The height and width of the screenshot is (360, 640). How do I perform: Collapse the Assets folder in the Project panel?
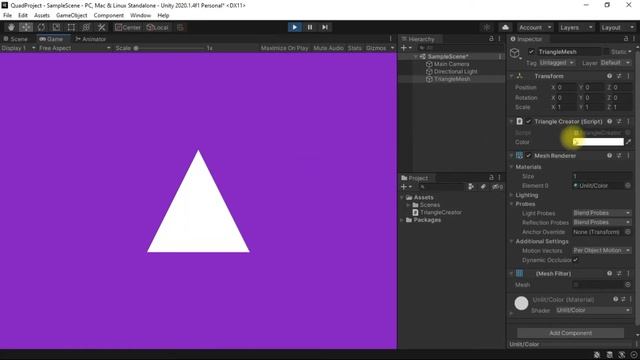(402, 197)
